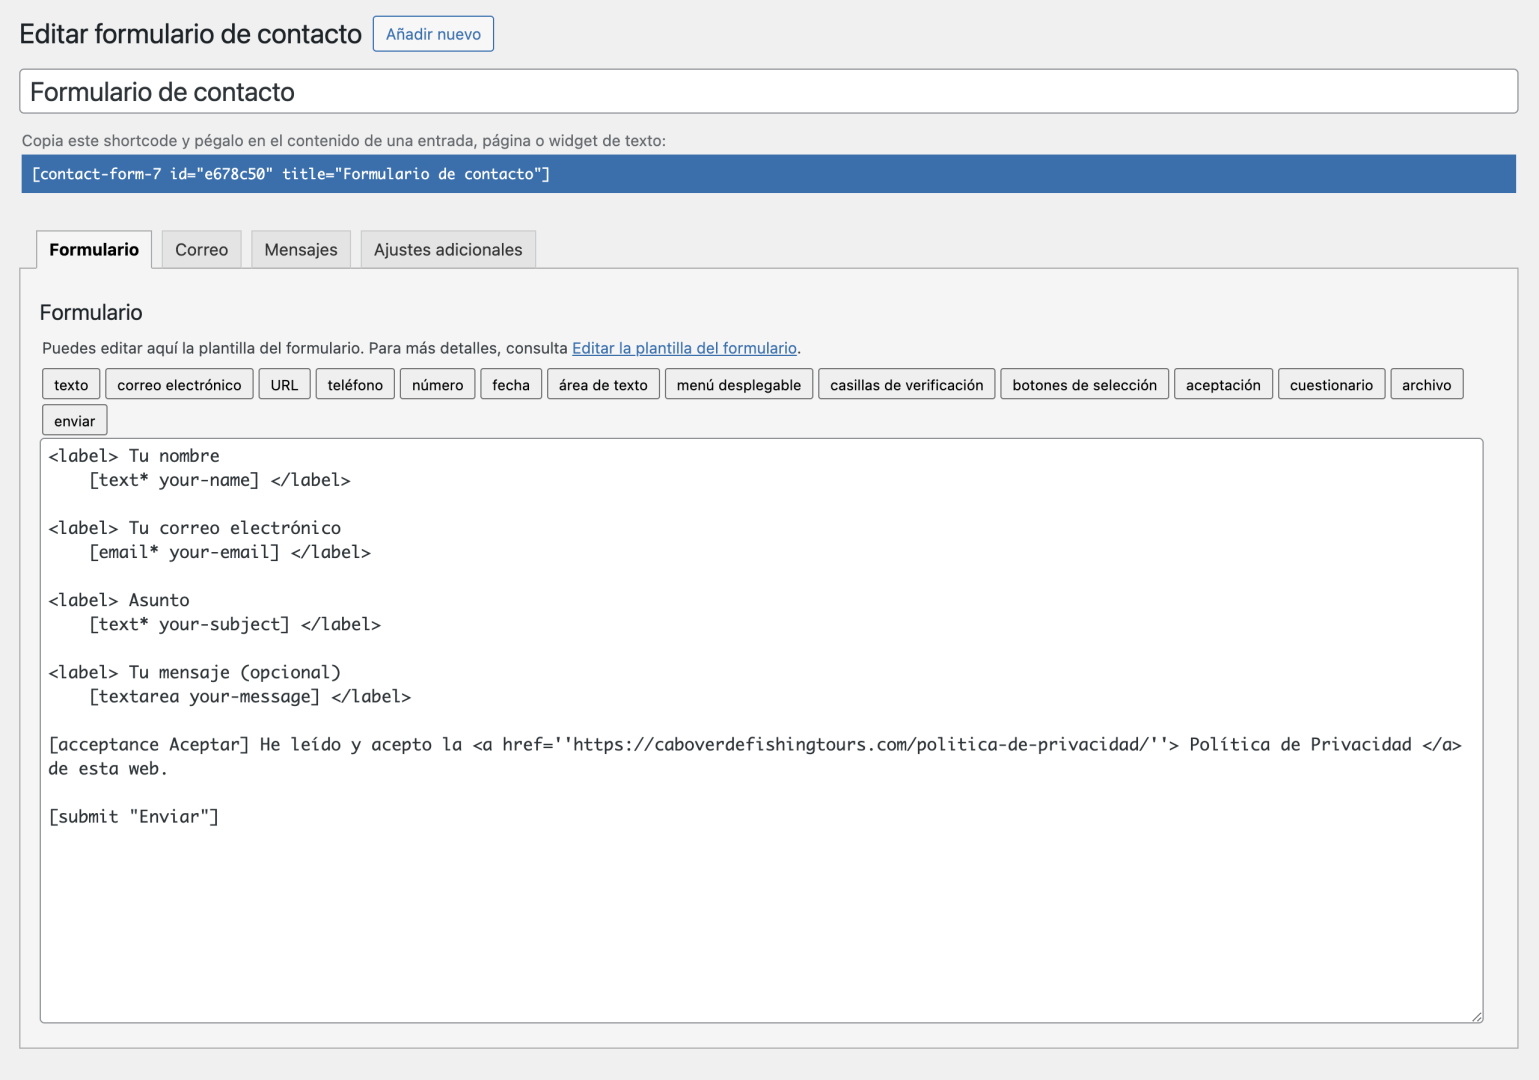The image size is (1539, 1080).
Task: Insert a menú desplegable tag
Action: pyautogui.click(x=739, y=385)
